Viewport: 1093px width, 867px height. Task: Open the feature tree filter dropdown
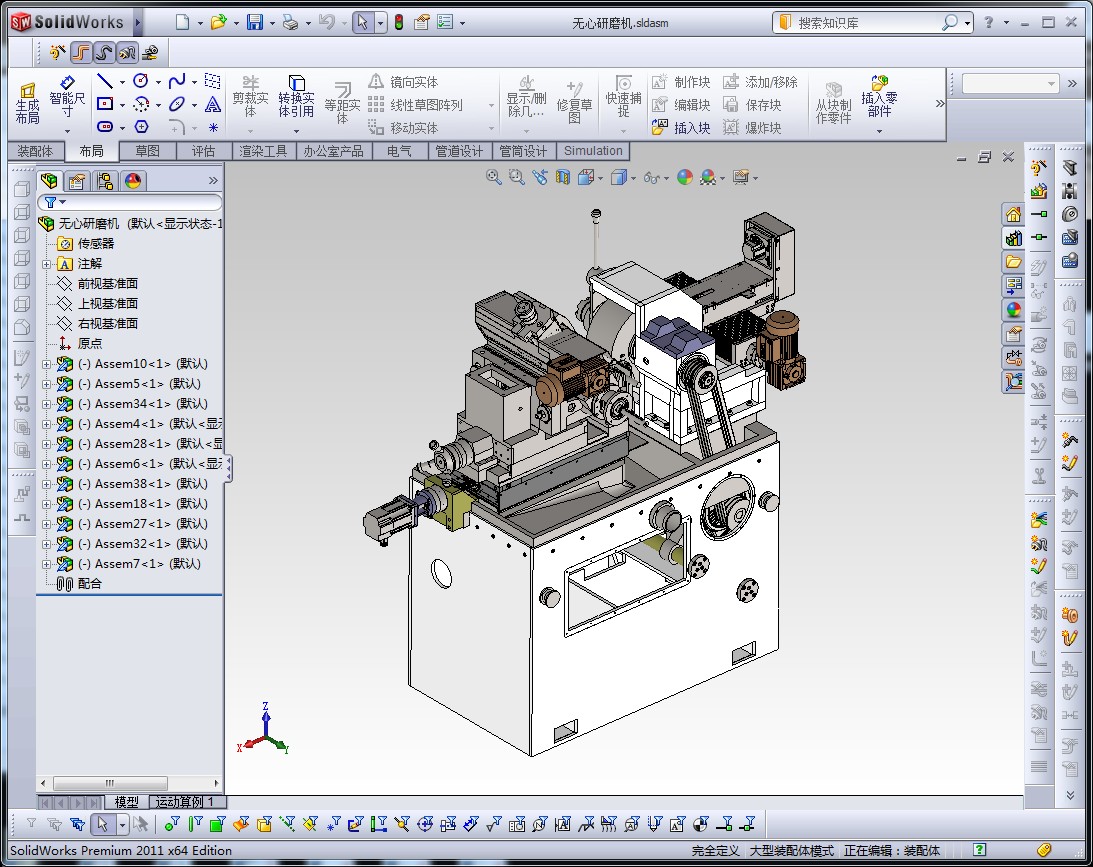click(x=55, y=202)
